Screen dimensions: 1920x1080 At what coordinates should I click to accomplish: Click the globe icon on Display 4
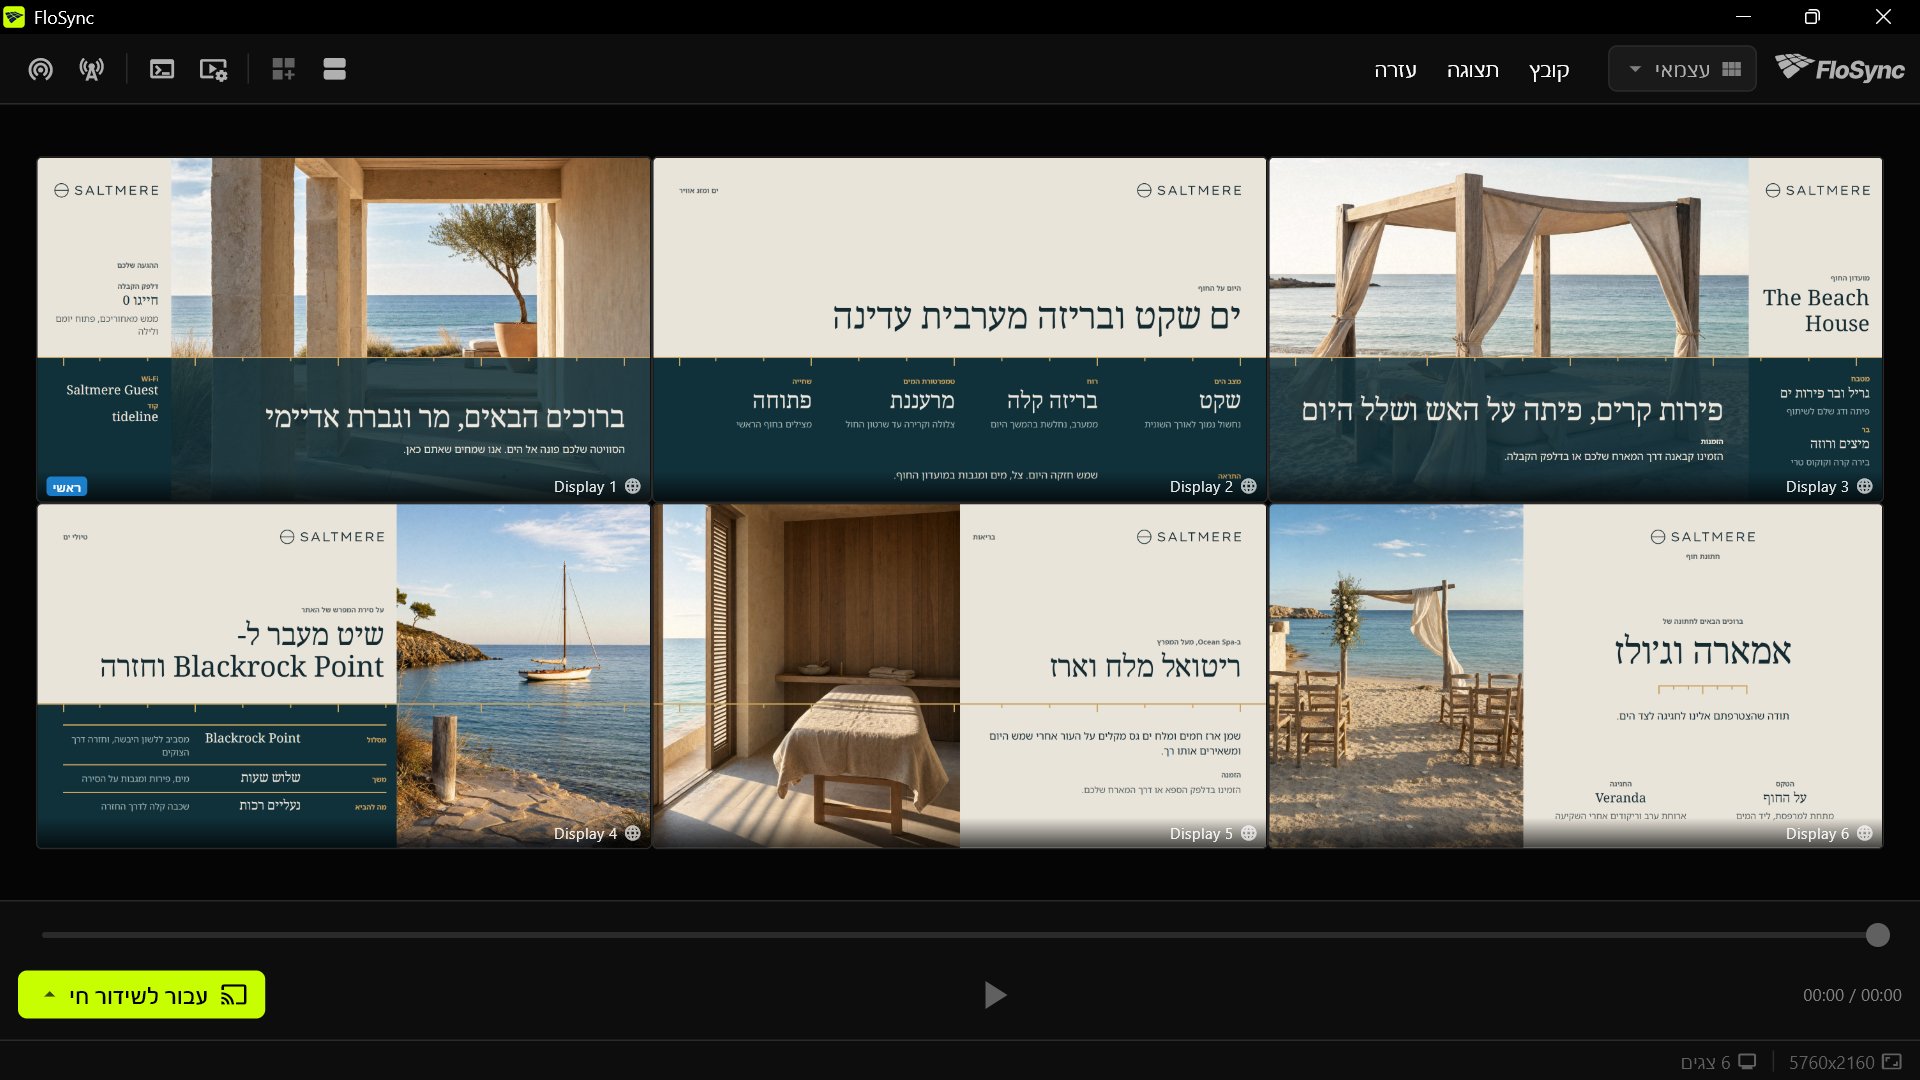tap(633, 833)
